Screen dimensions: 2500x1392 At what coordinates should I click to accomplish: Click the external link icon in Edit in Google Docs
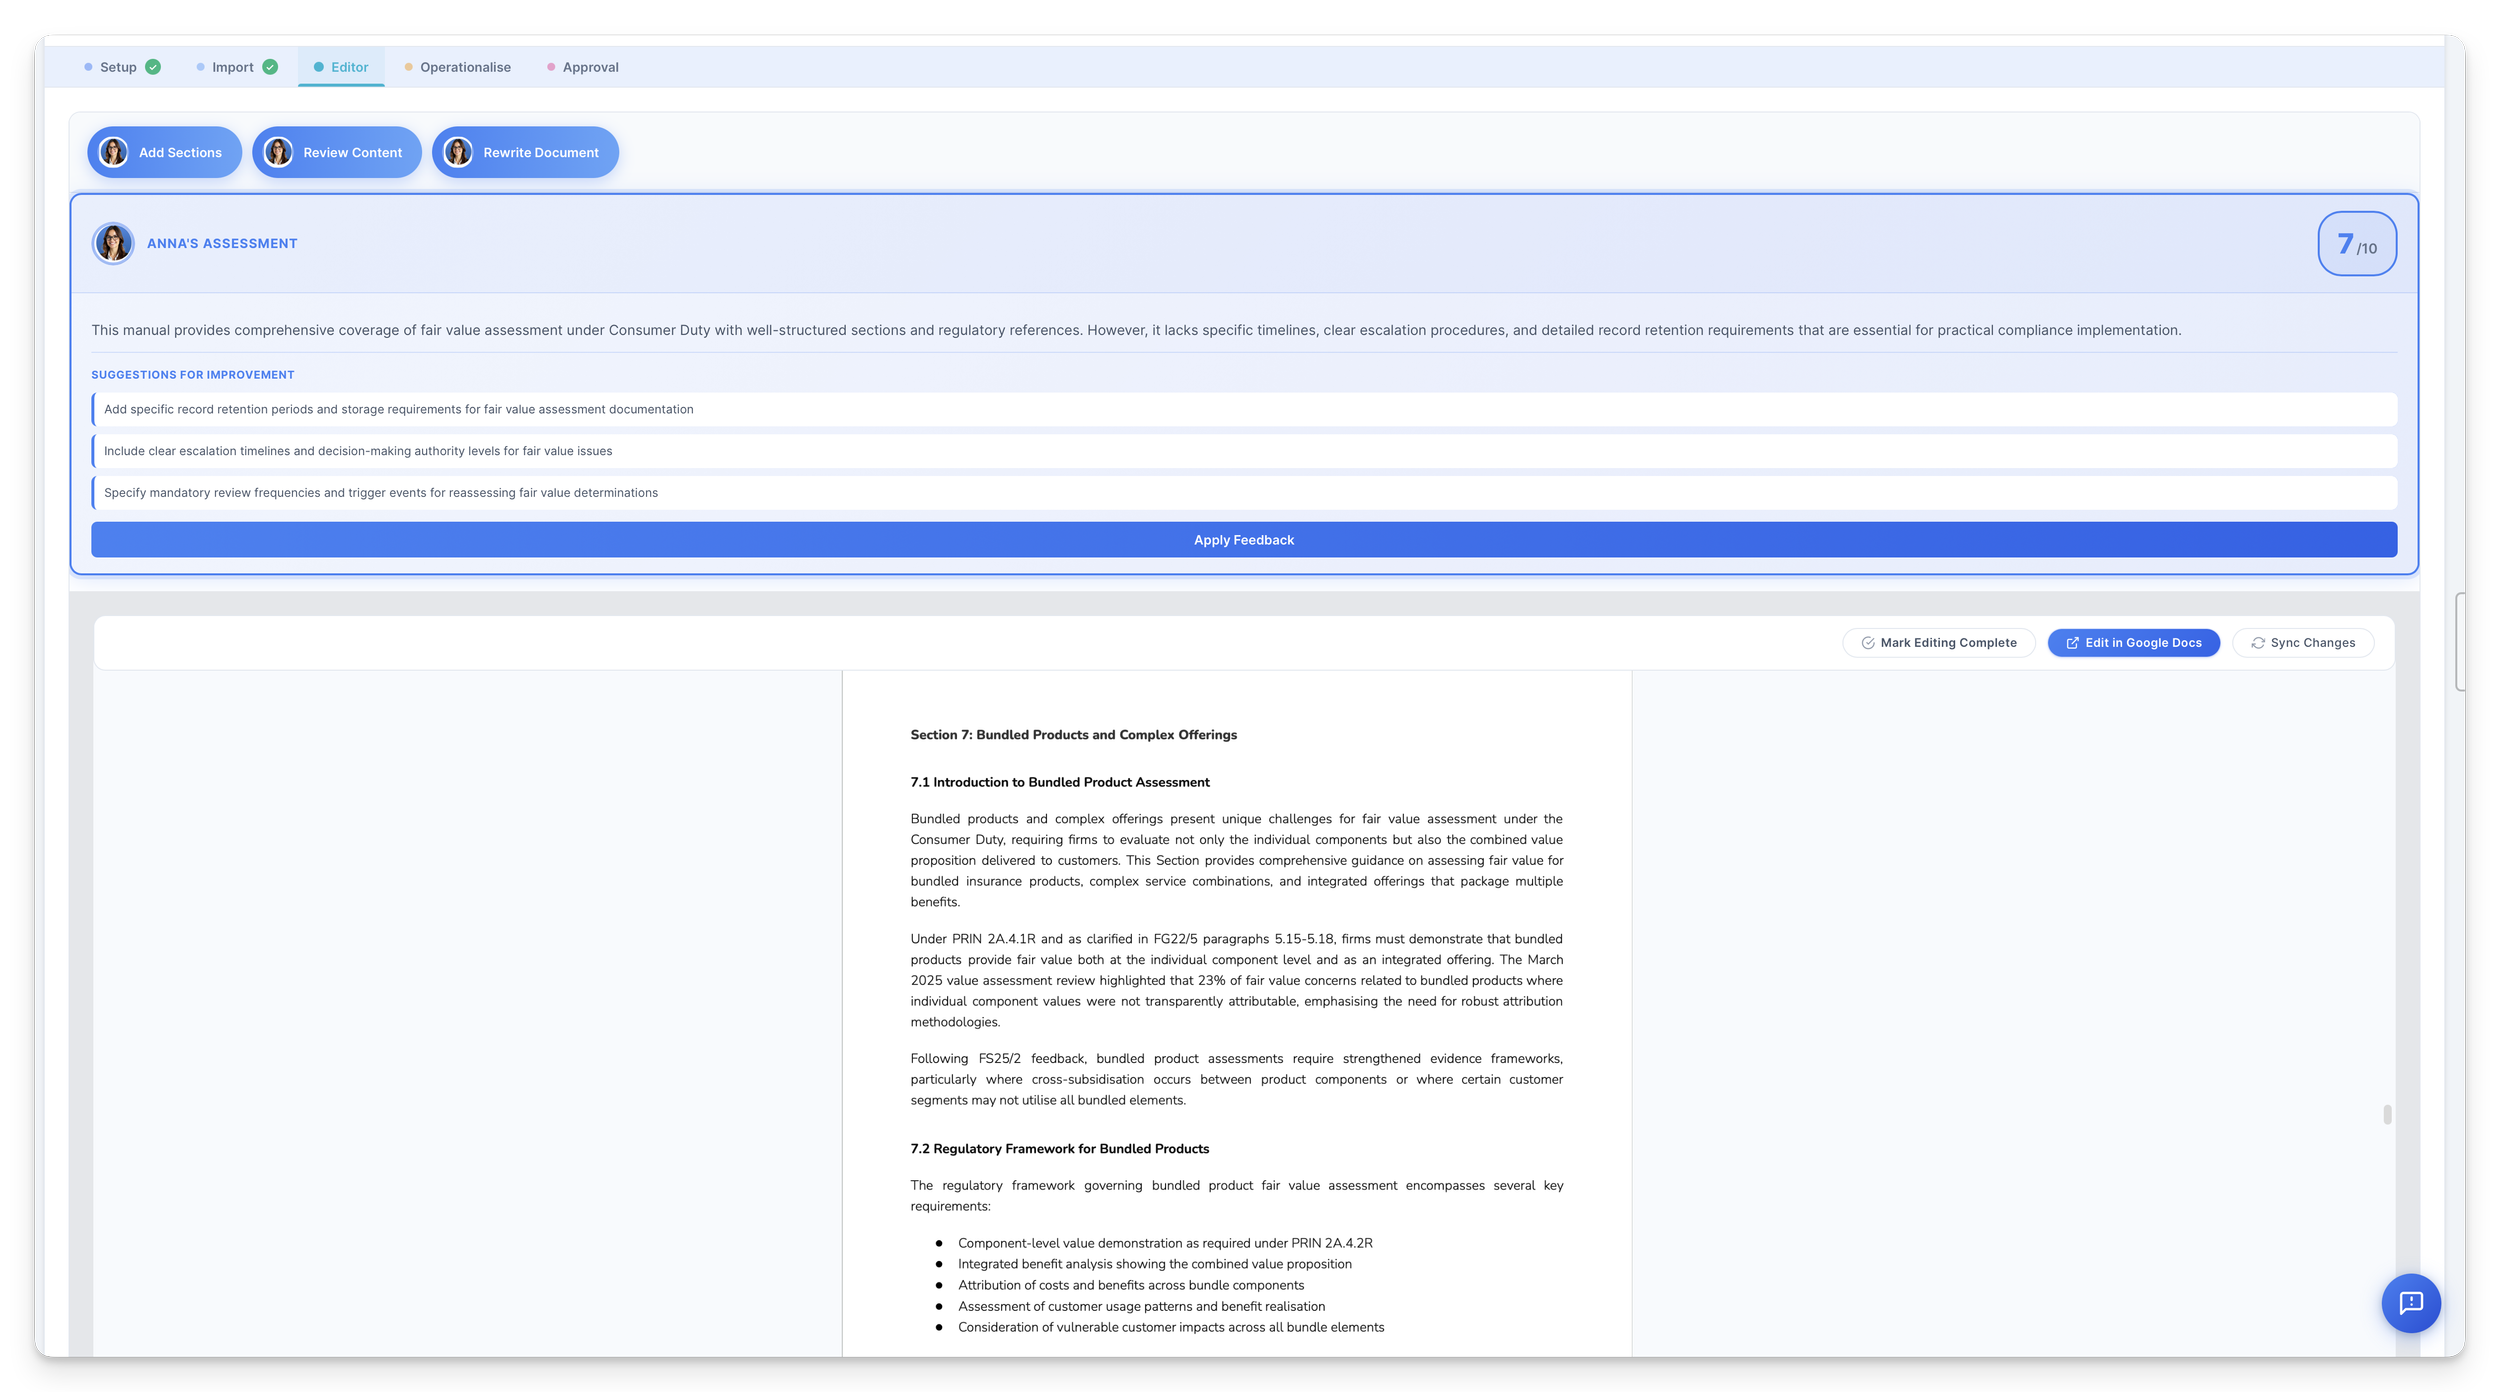[2072, 643]
